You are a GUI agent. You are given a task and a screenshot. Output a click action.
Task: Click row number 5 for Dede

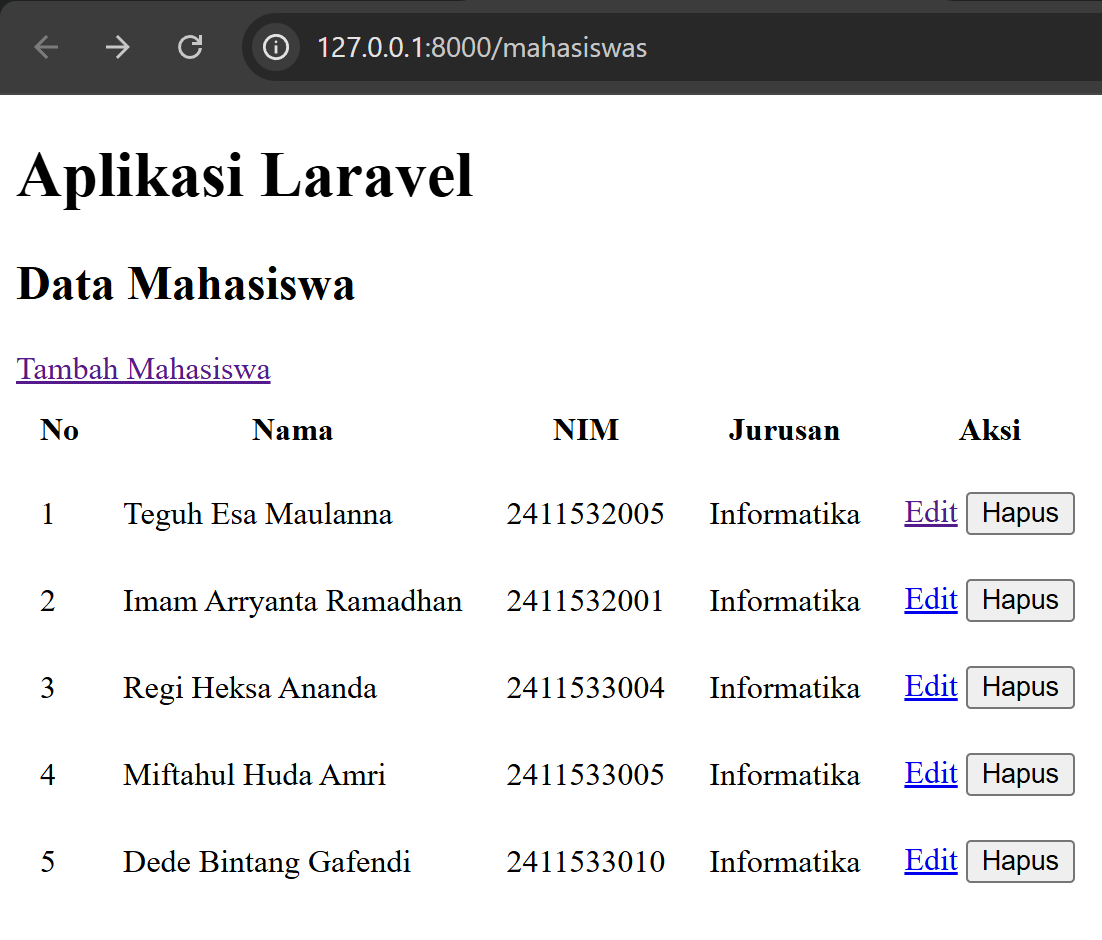pyautogui.click(x=48, y=862)
